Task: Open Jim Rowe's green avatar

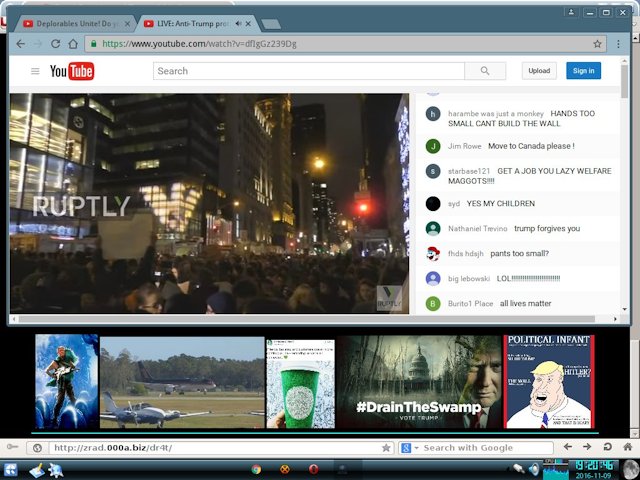Action: (x=433, y=146)
